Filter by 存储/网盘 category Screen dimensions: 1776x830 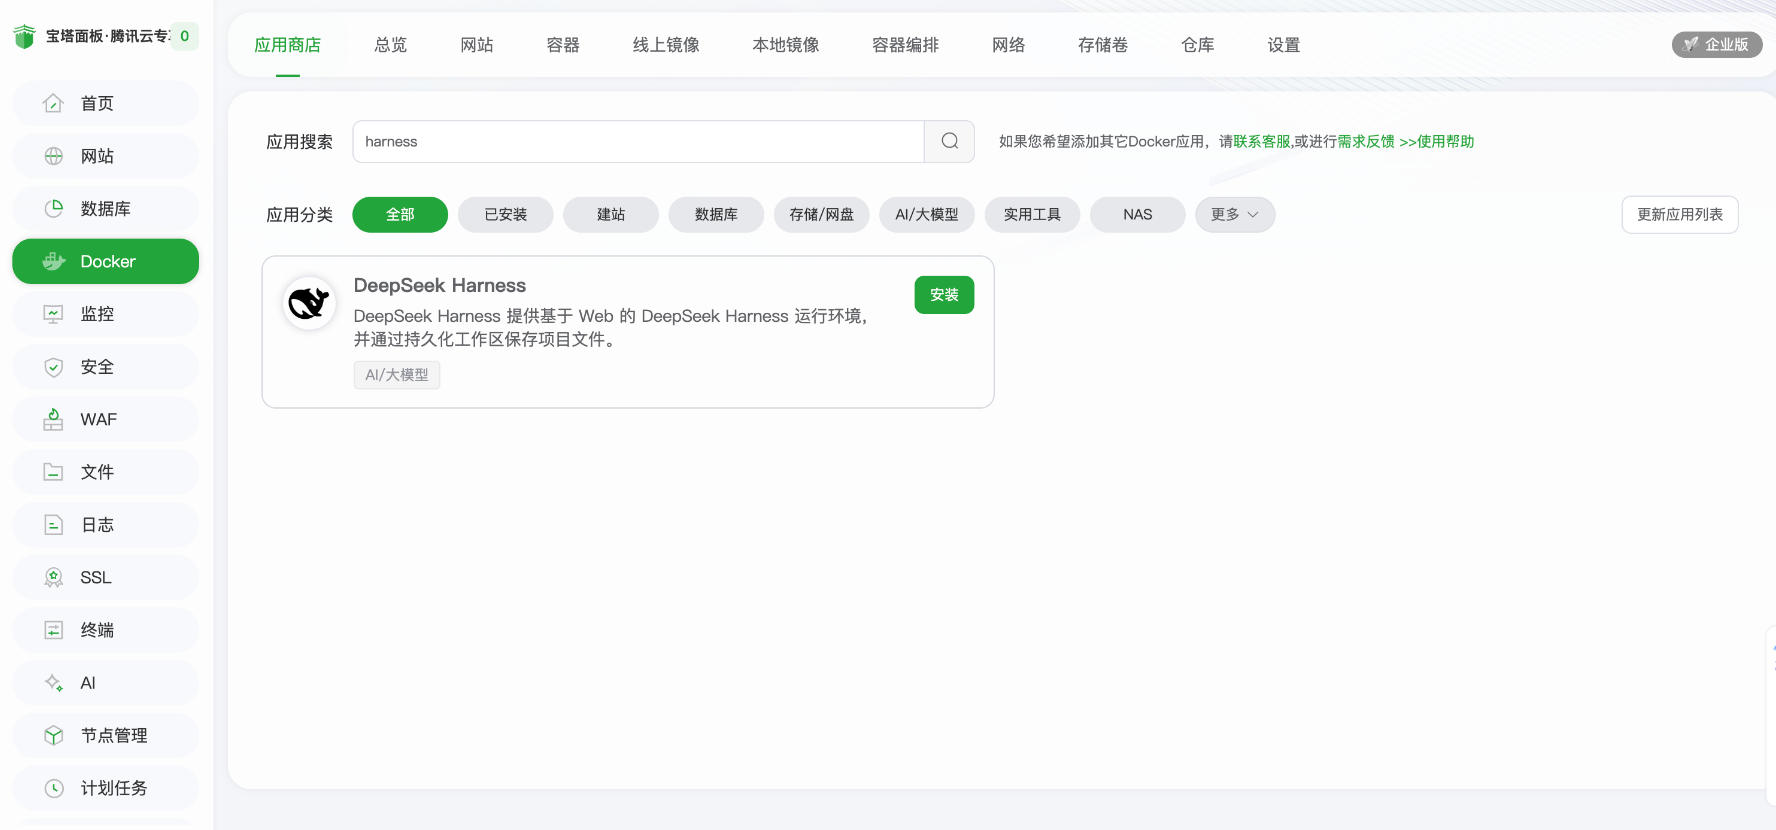pyautogui.click(x=822, y=214)
